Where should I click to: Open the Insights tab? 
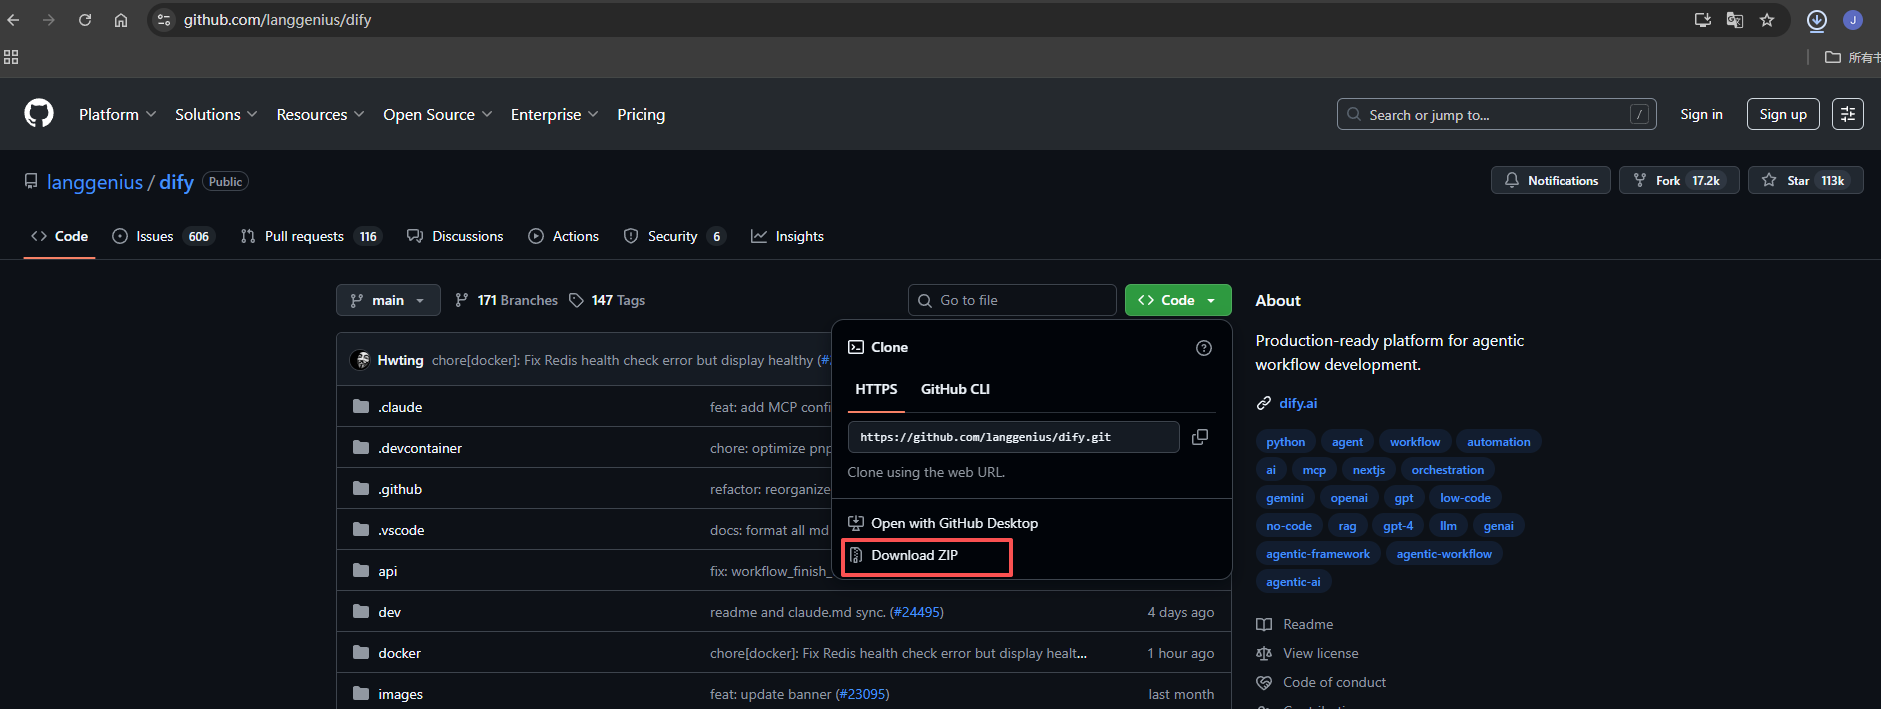(x=788, y=236)
